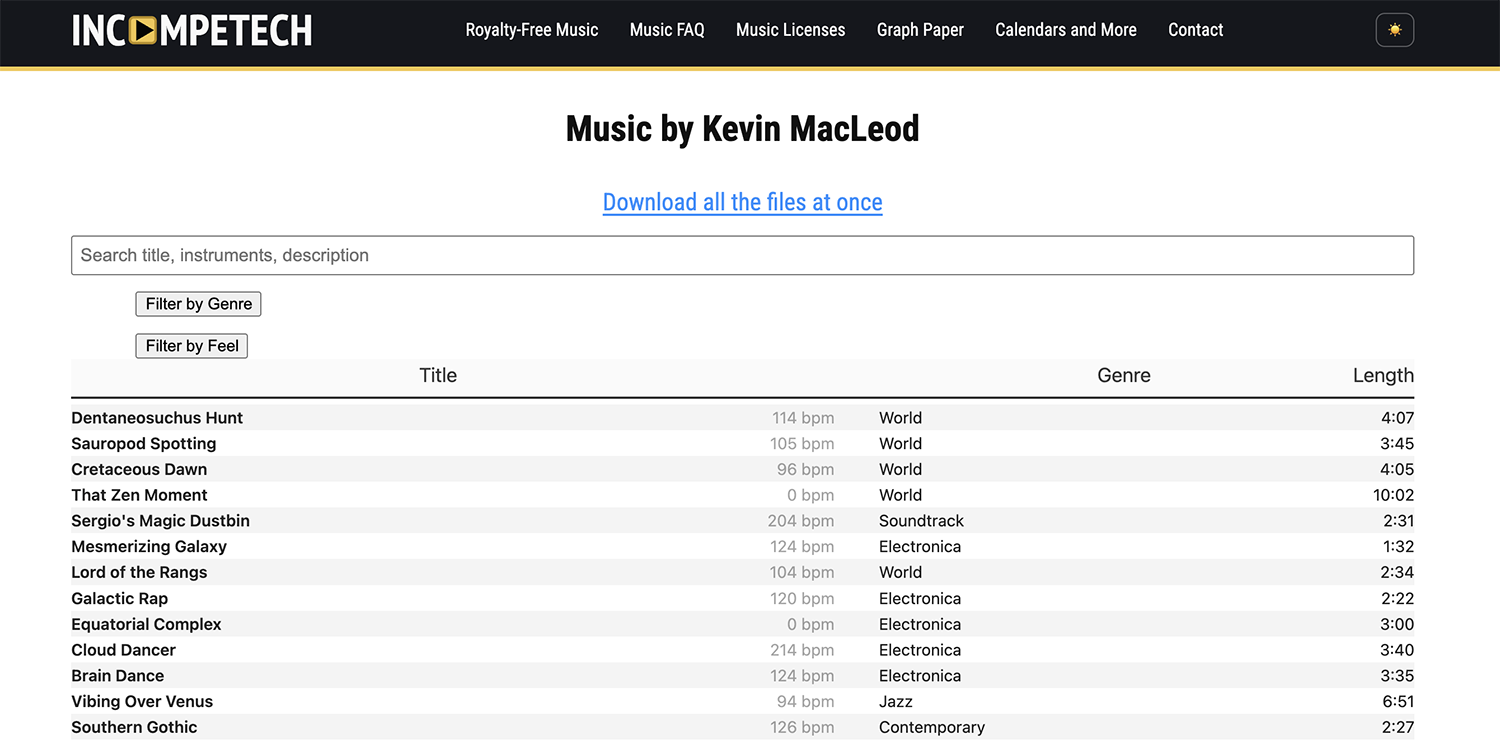Click the Soundtrack genre cell
Image resolution: width=1500 pixels, height=744 pixels.
point(922,521)
